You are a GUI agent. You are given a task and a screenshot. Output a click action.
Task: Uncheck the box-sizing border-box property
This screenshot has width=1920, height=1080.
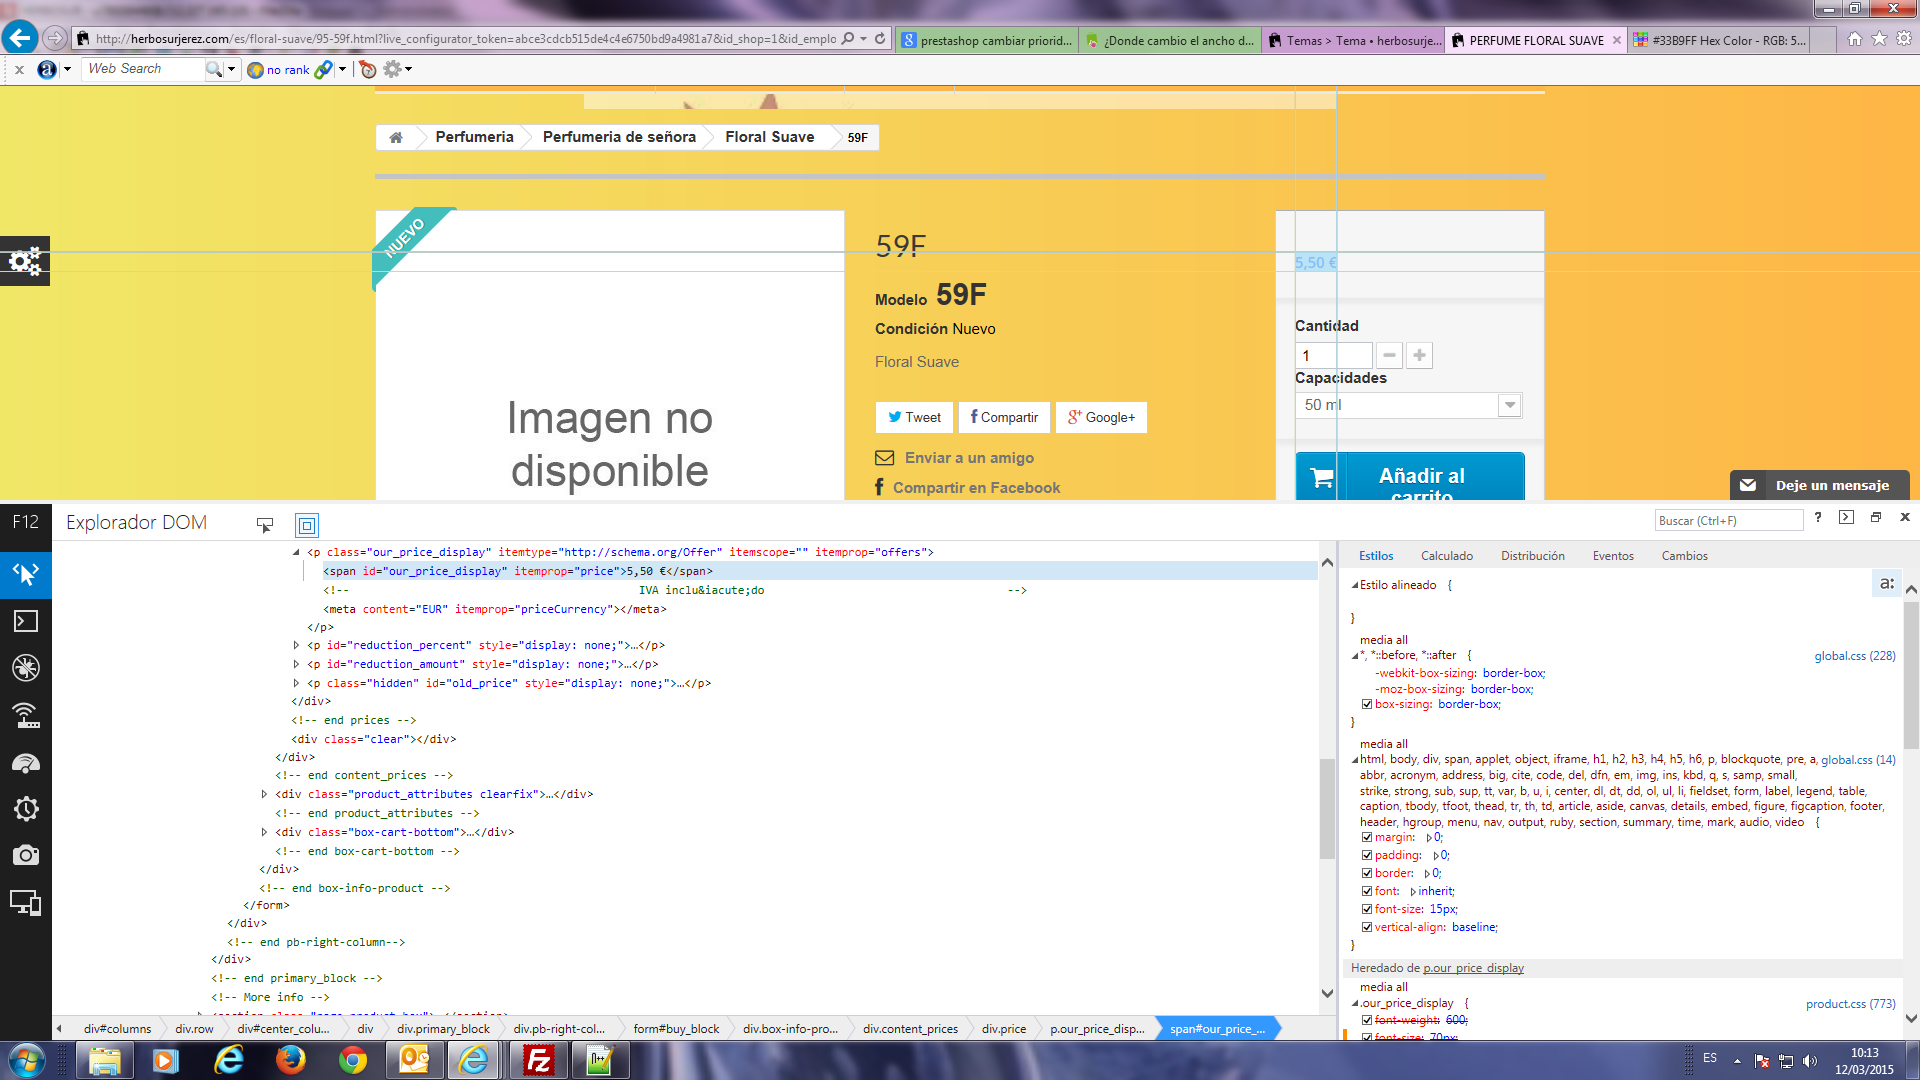pyautogui.click(x=1367, y=705)
